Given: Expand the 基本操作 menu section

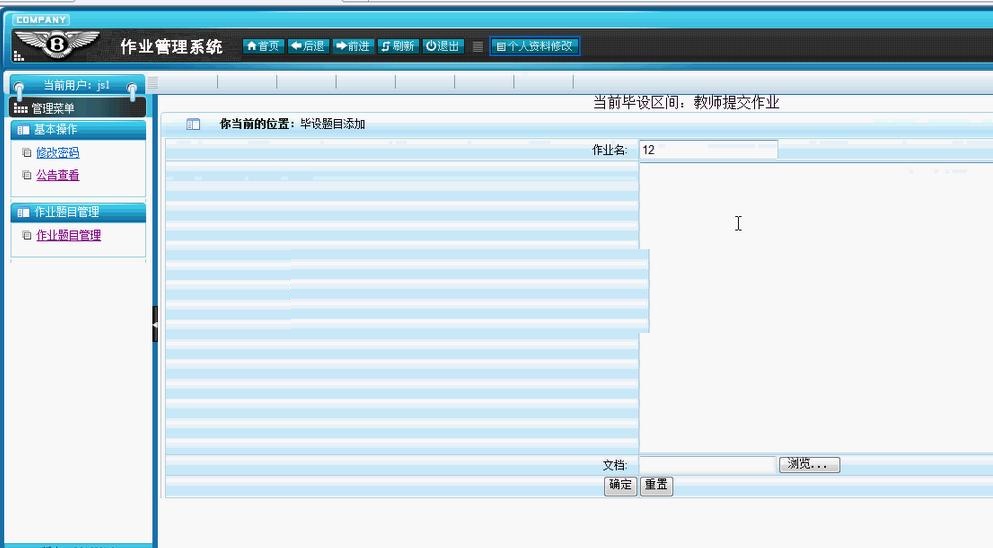Looking at the screenshot, I should coord(79,129).
